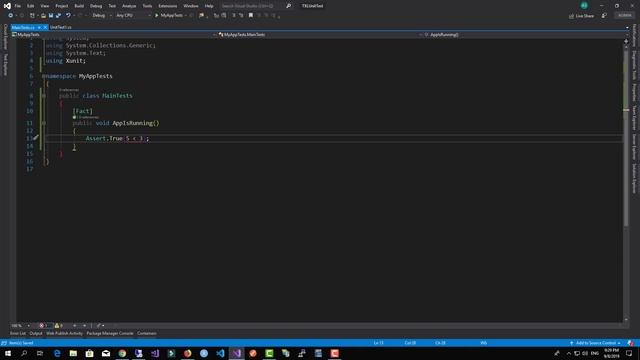The height and width of the screenshot is (360, 640).
Task: Switch to the MainTests.cs tab
Action: pos(23,27)
